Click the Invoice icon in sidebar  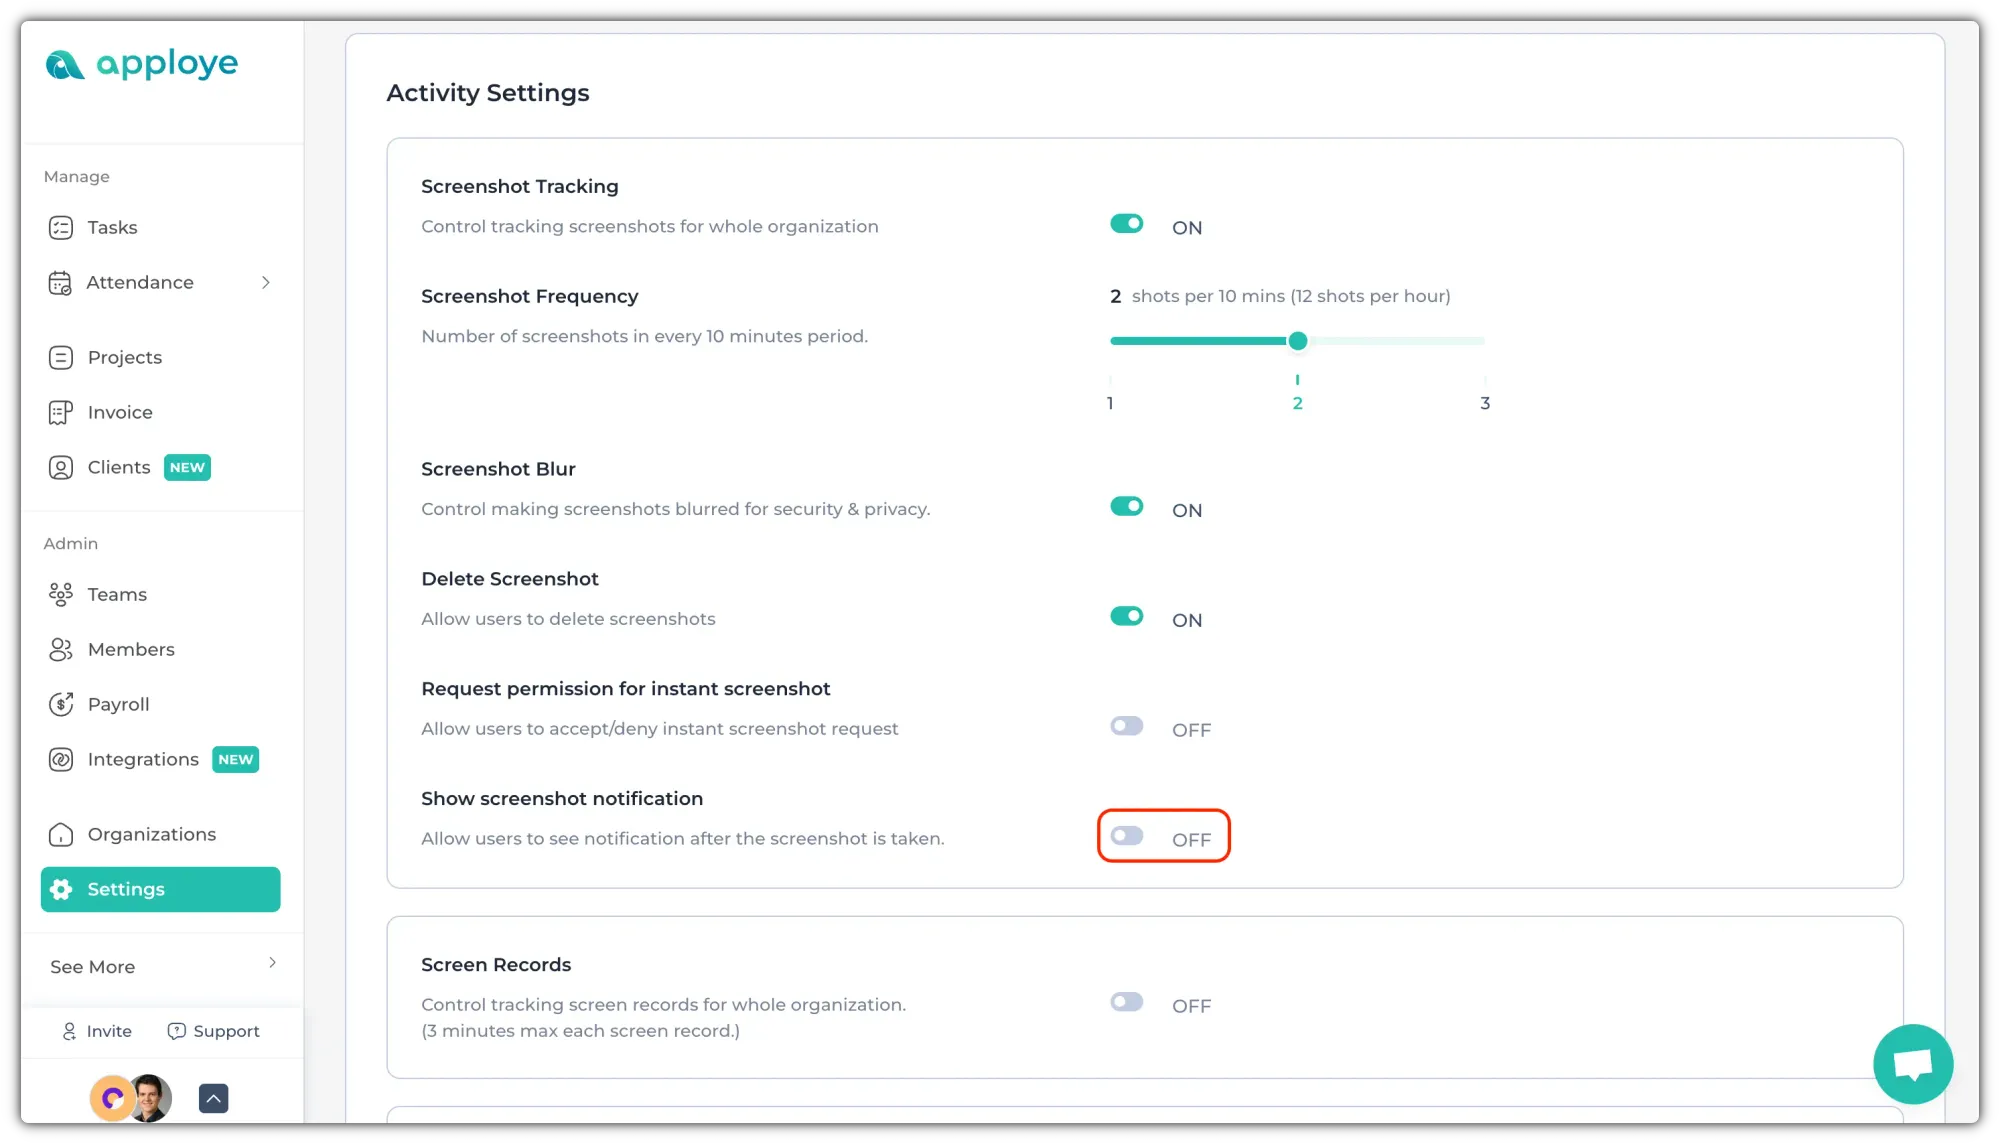(61, 413)
